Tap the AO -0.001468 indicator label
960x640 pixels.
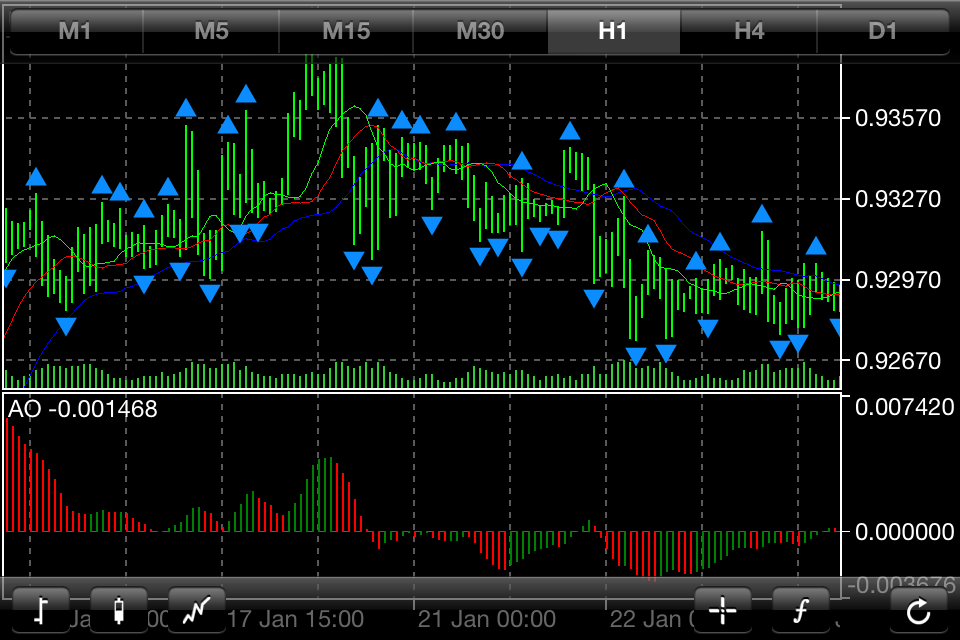click(x=83, y=409)
